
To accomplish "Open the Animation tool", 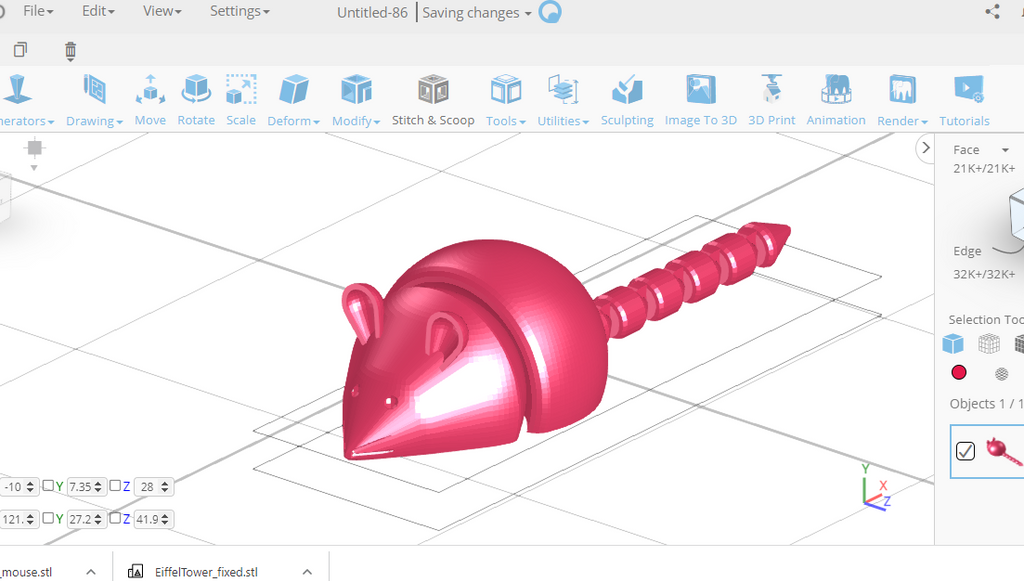I will (x=836, y=100).
